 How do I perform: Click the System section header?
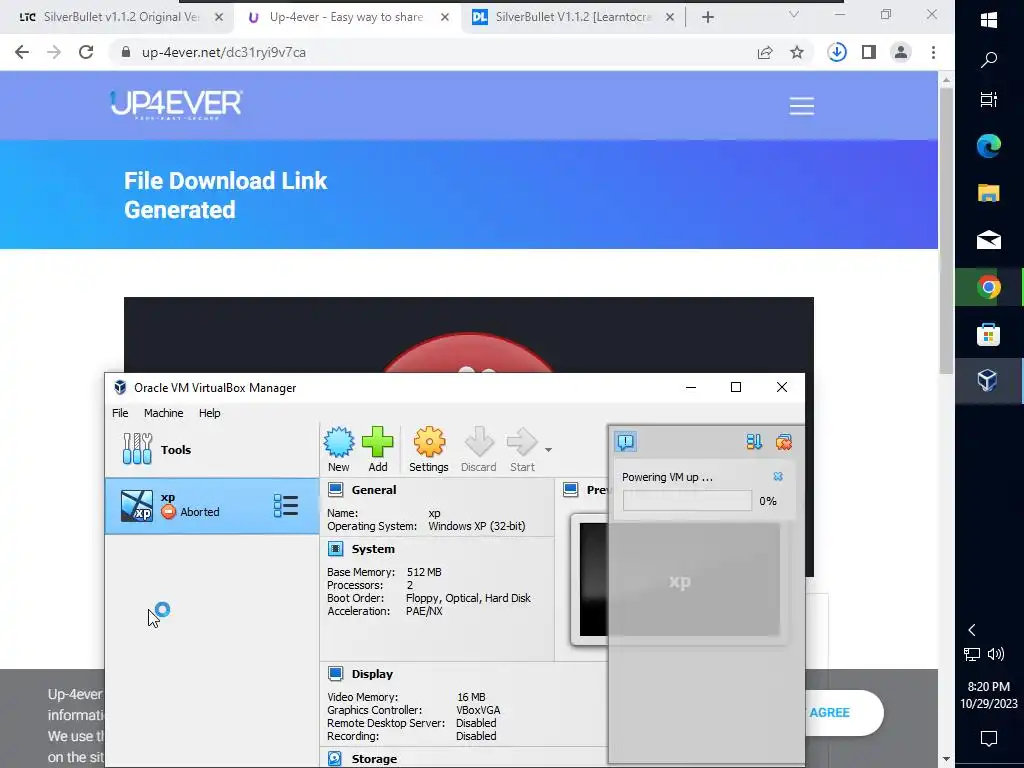click(x=373, y=549)
